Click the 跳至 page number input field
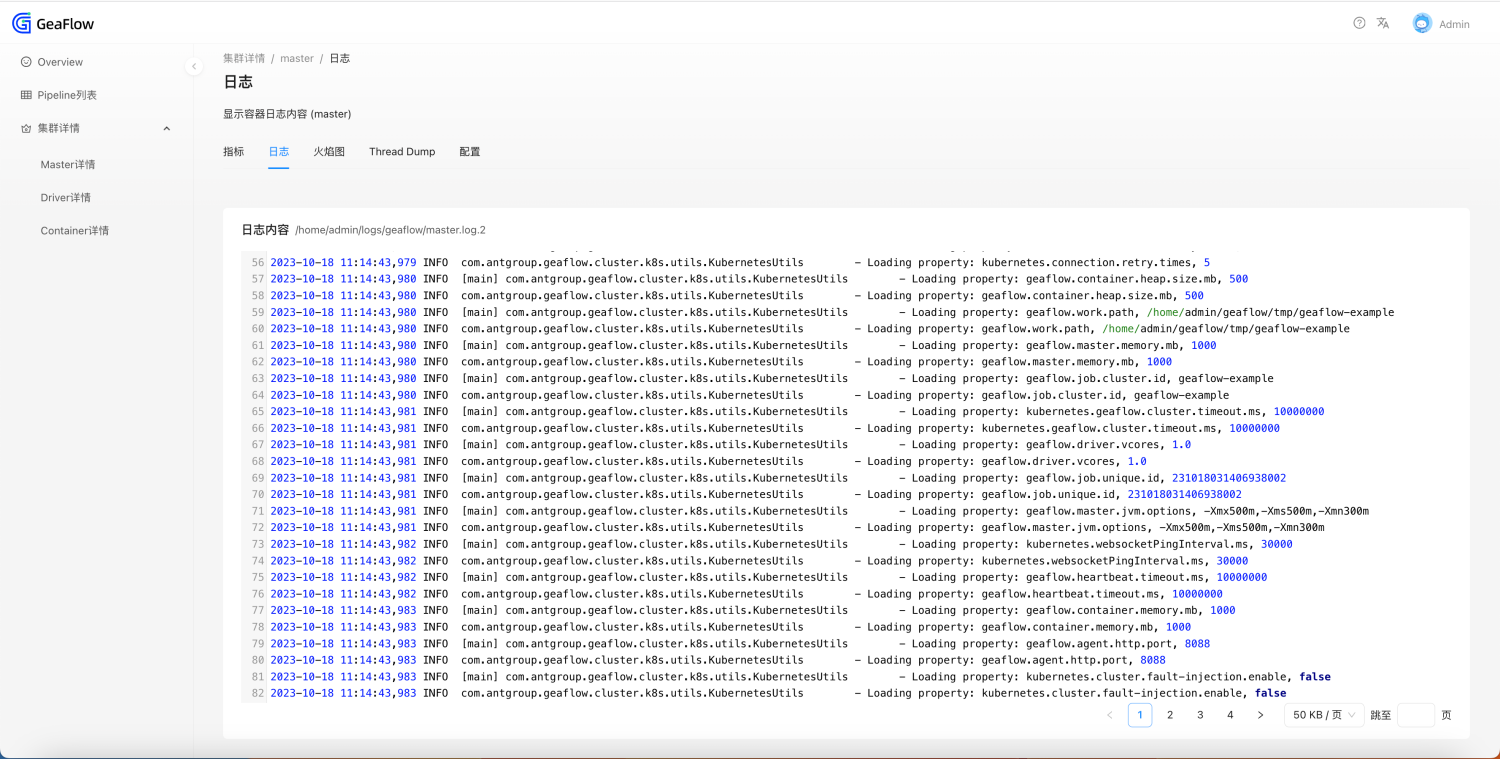Viewport: 1500px width, 759px height. click(x=1416, y=714)
